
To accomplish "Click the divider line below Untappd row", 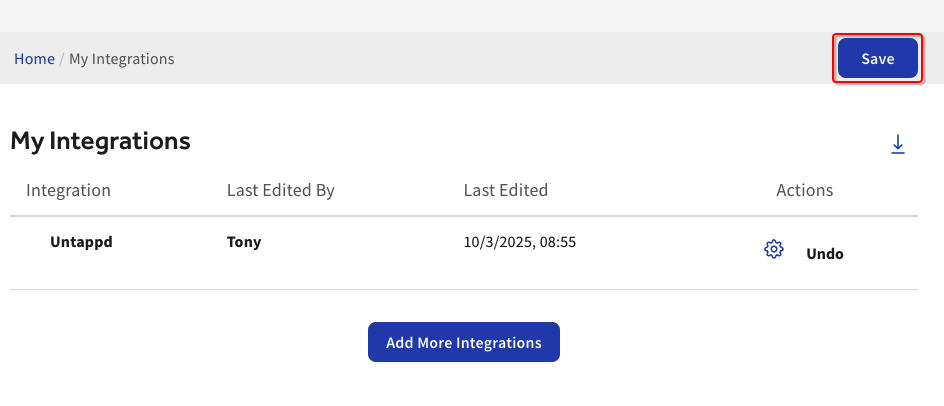I will [464, 290].
